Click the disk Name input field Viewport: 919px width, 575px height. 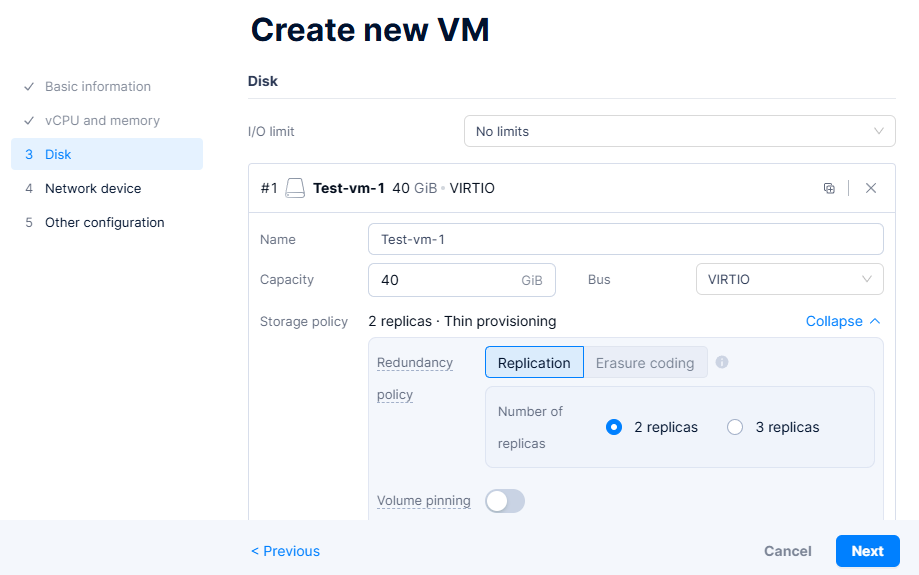click(625, 240)
